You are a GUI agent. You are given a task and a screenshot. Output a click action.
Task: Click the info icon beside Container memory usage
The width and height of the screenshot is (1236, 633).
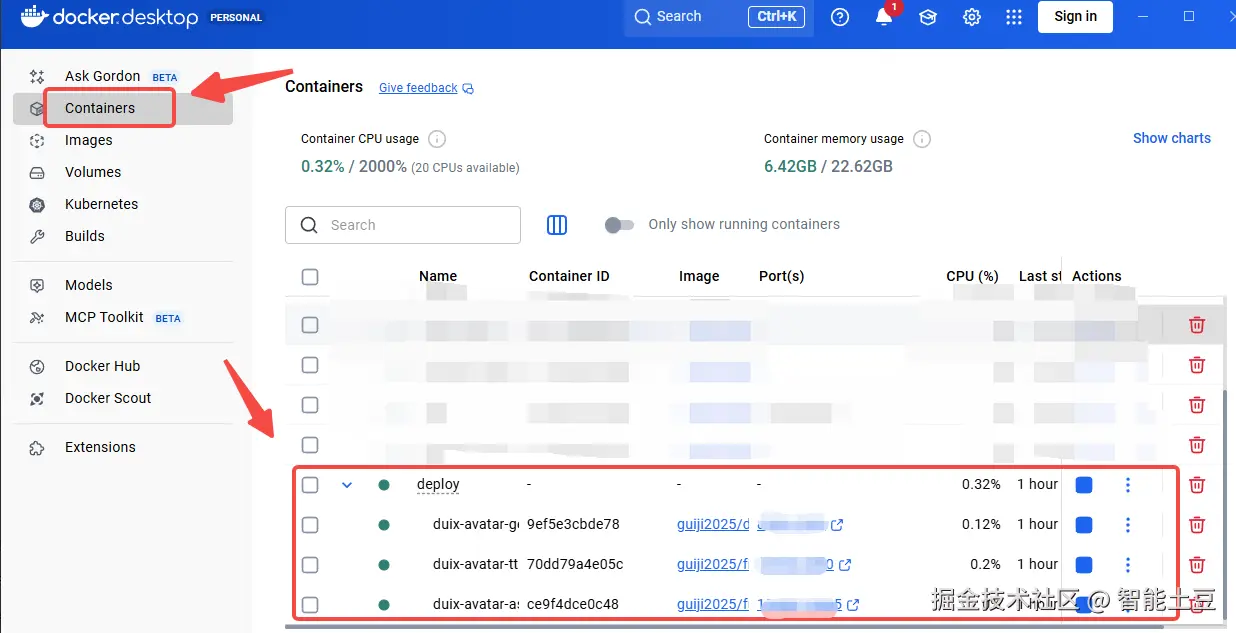tap(922, 139)
